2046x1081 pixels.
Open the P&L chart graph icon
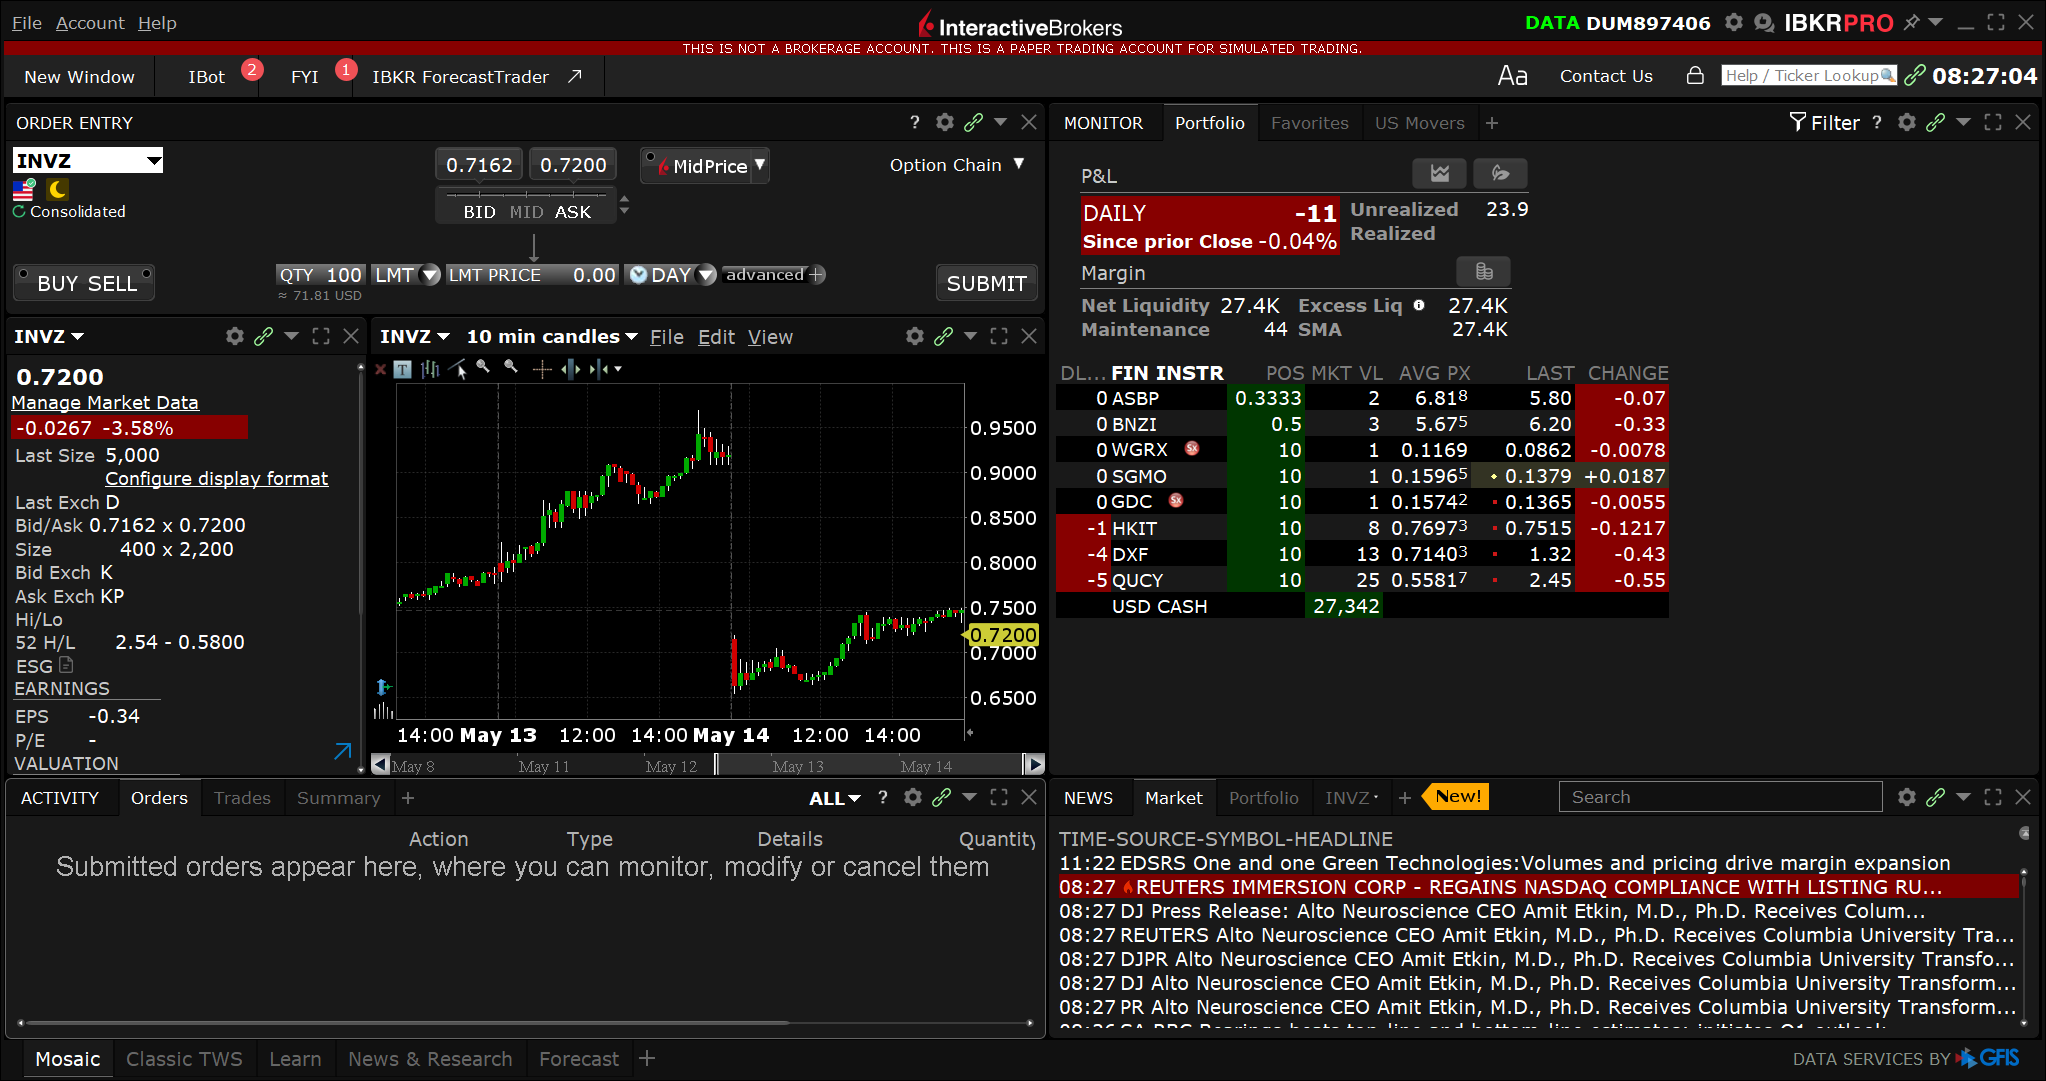(1439, 173)
